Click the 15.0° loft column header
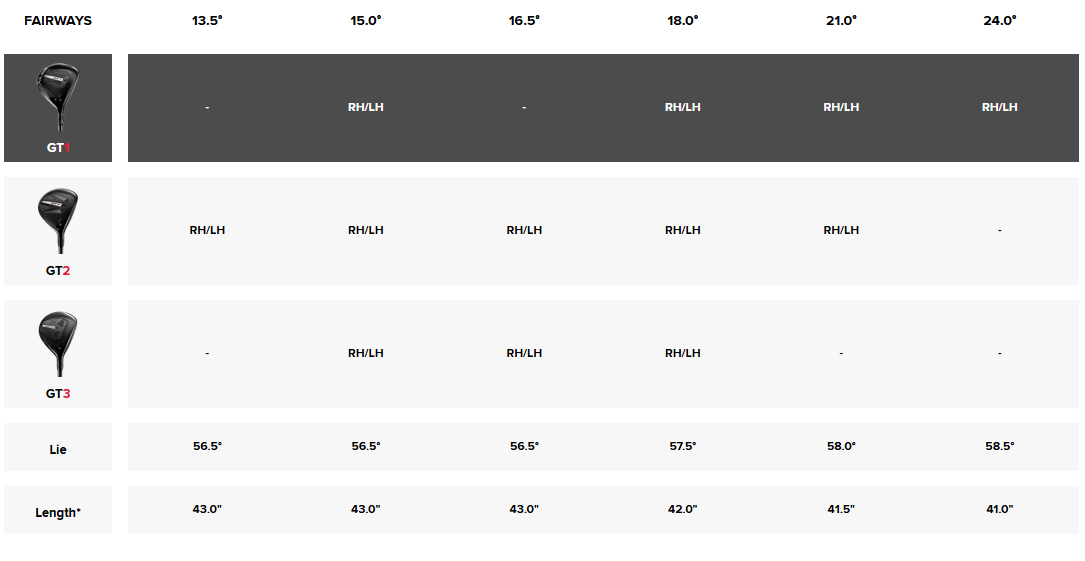Viewport: 1085px width, 561px height. coord(366,21)
